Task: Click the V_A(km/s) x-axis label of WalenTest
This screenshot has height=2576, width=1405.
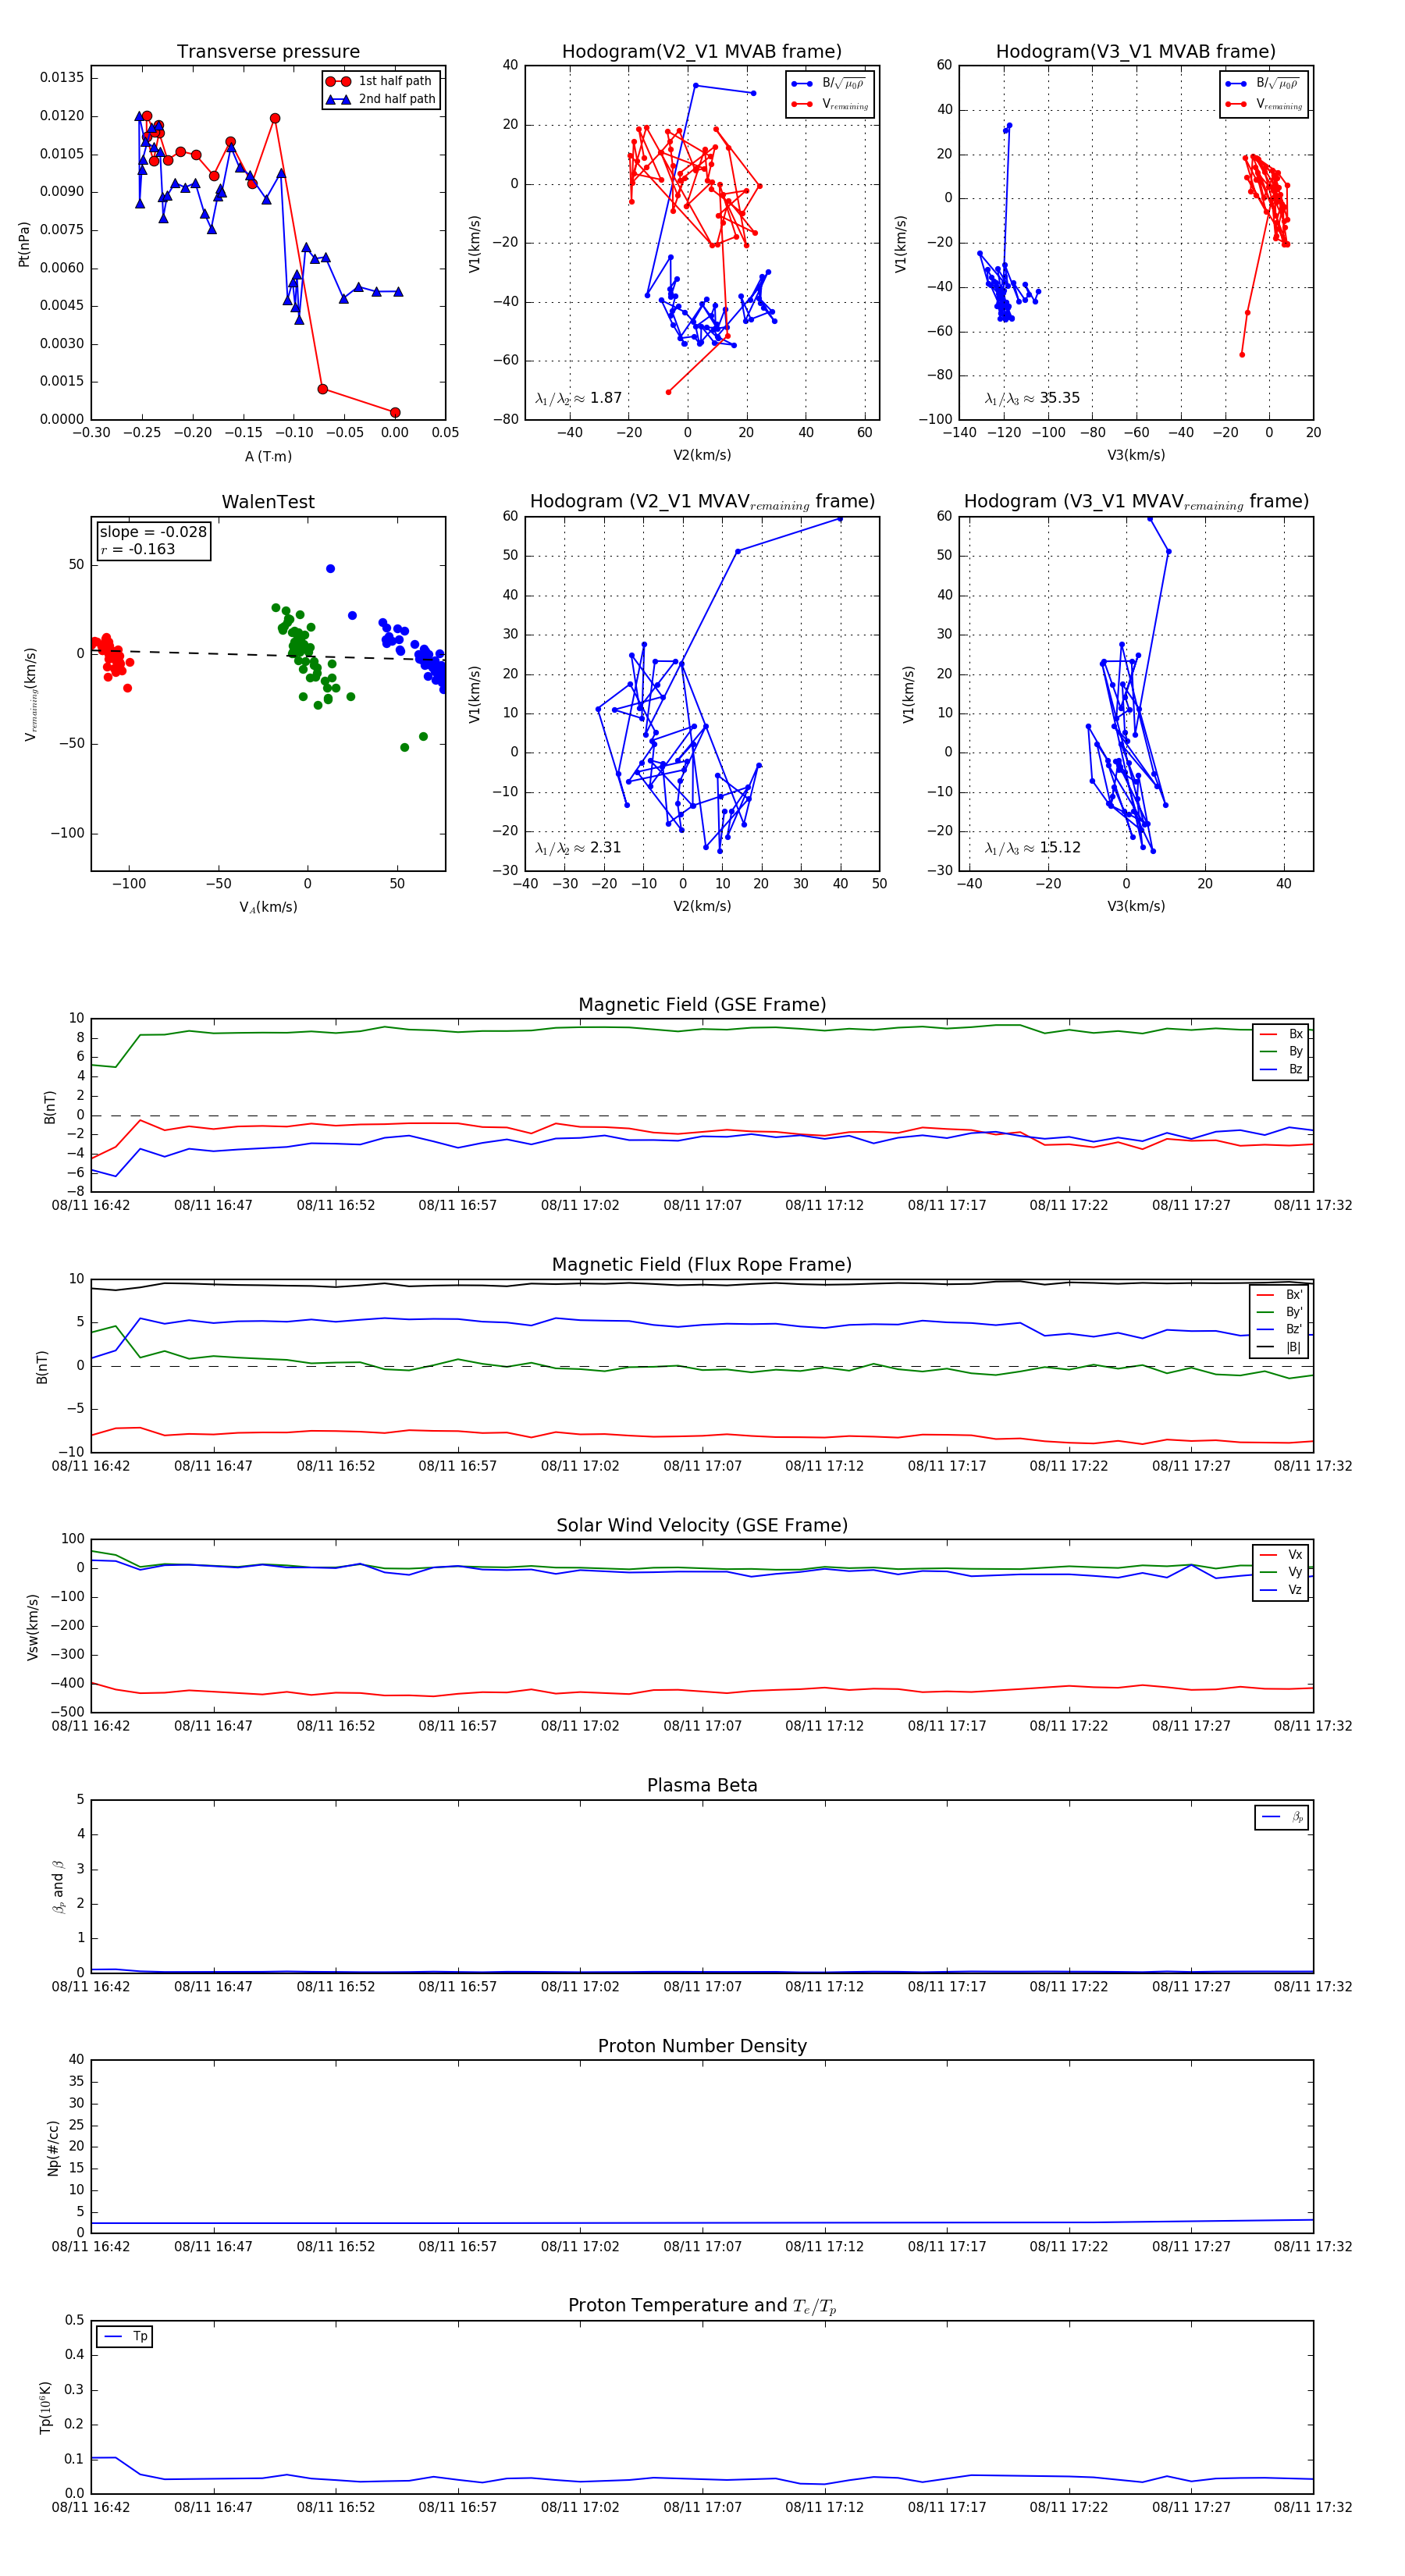Action: pos(268,907)
